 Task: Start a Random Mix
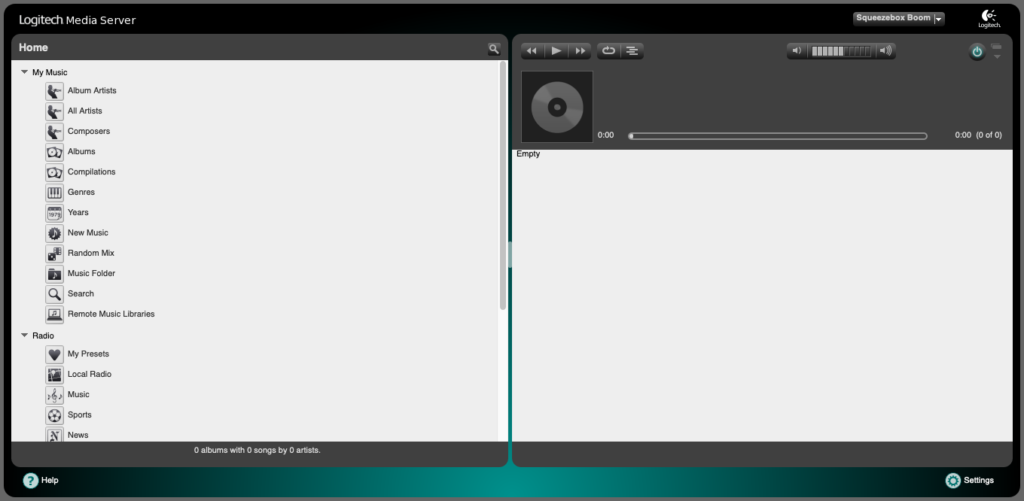click(x=90, y=253)
